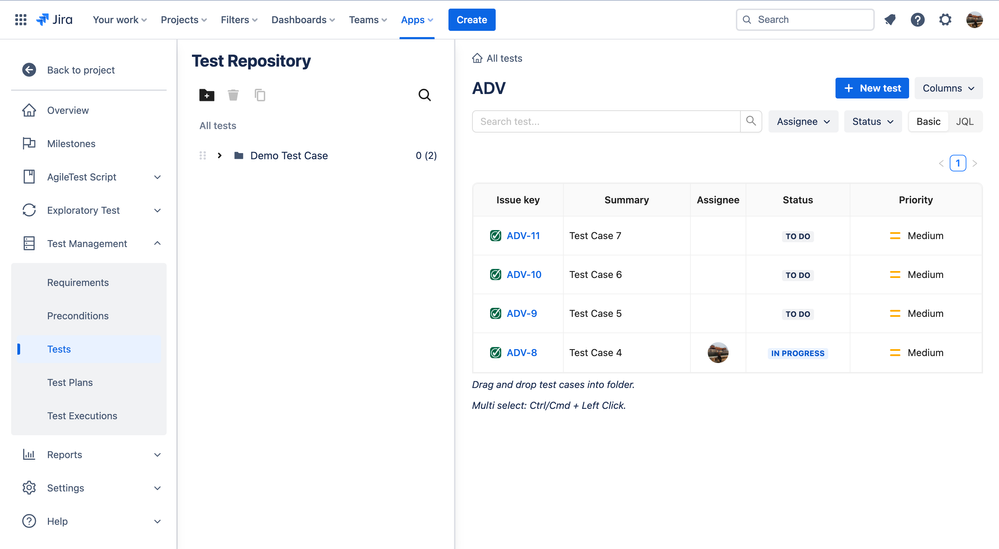This screenshot has width=999, height=549.
Task: Open the Status filter dropdown
Action: [x=873, y=121]
